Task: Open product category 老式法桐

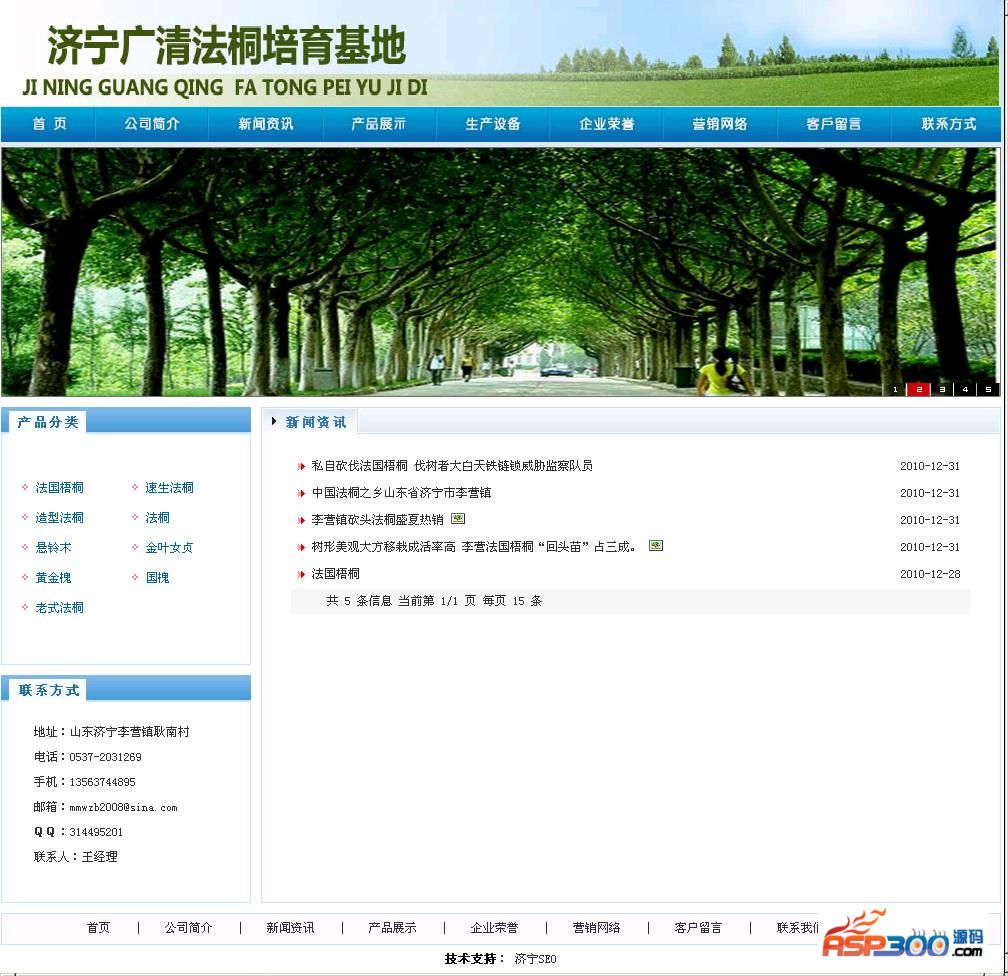Action: 59,608
